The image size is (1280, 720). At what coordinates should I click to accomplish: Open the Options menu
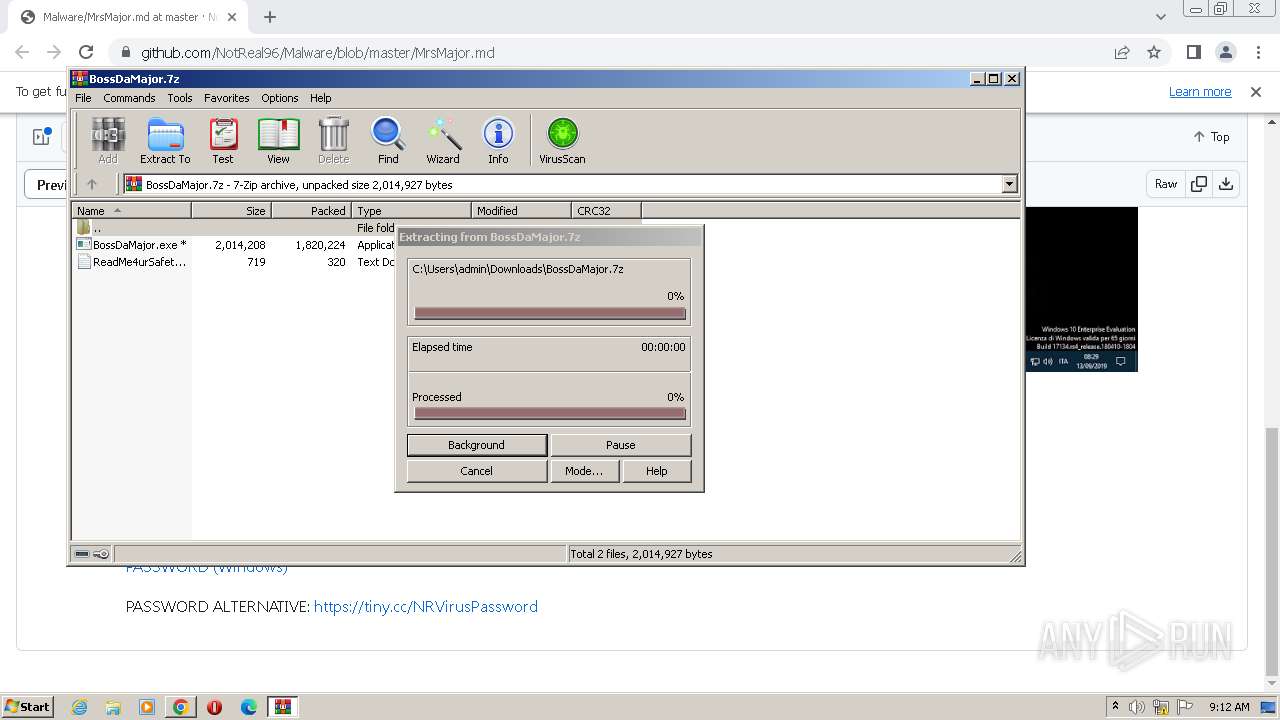point(280,98)
